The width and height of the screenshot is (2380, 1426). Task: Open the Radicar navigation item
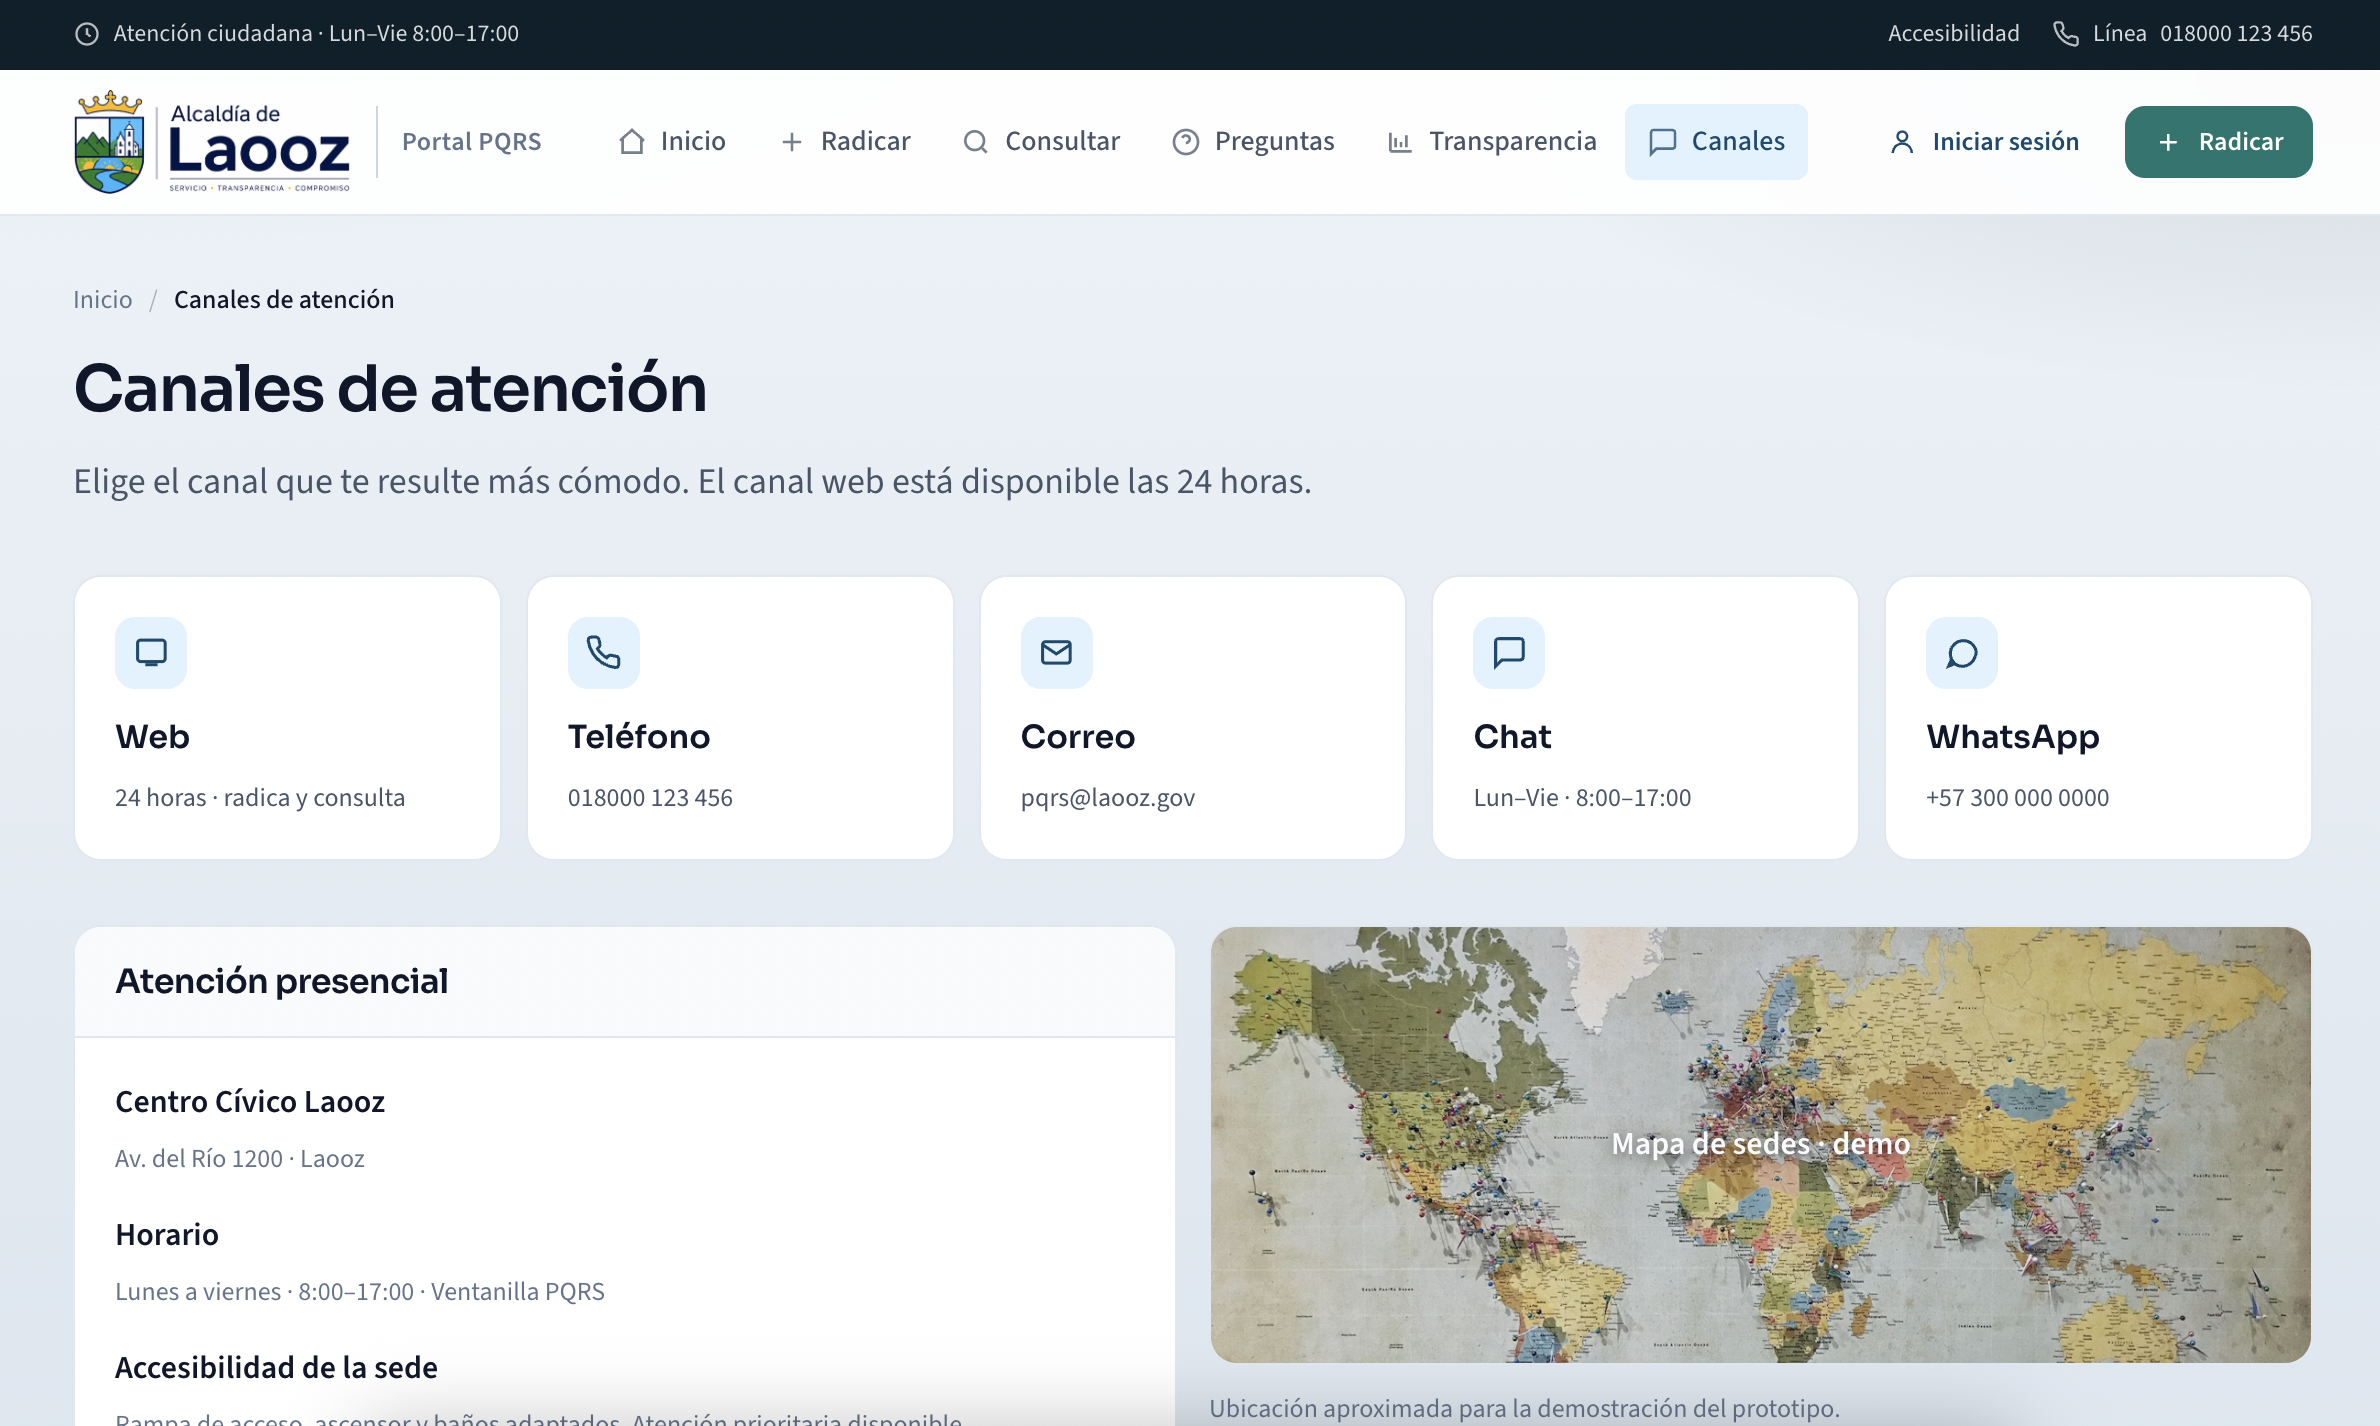pyautogui.click(x=846, y=142)
